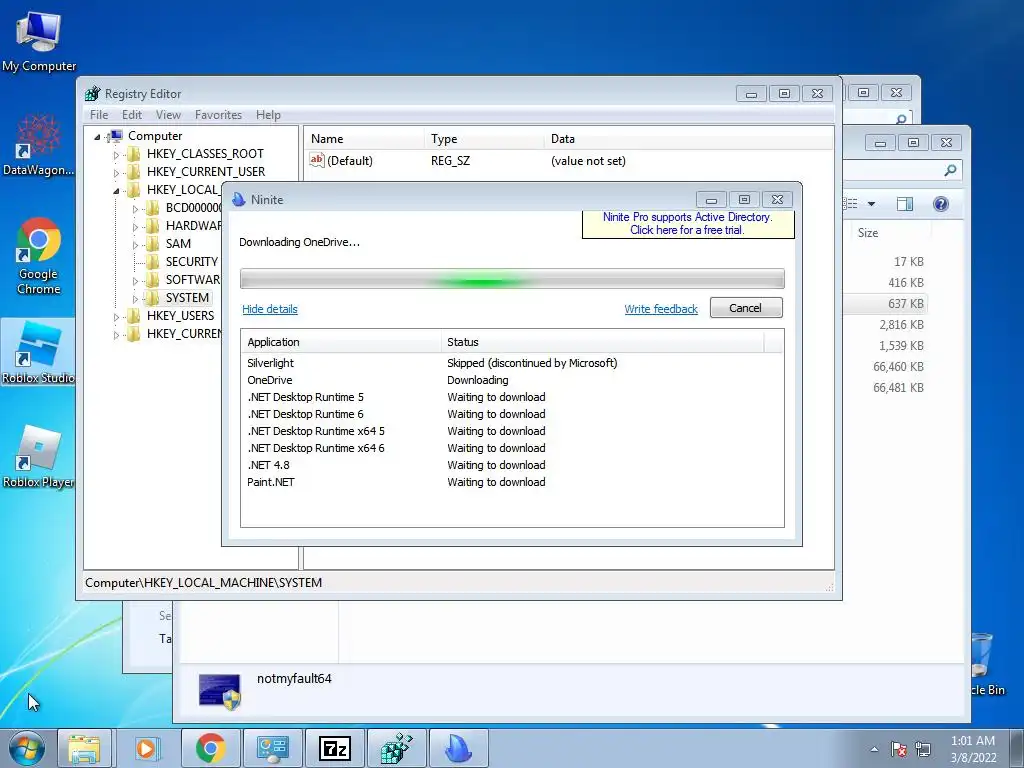Expand the HARDWARE key
This screenshot has height=768, width=1024.
coord(135,227)
